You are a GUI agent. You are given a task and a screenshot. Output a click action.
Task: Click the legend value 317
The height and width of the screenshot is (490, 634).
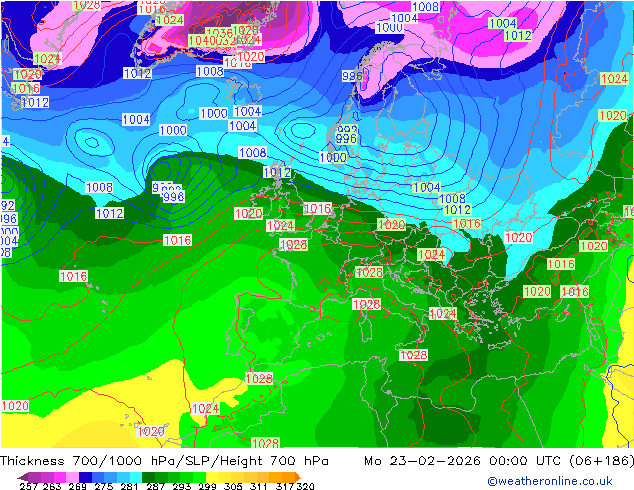(x=285, y=486)
